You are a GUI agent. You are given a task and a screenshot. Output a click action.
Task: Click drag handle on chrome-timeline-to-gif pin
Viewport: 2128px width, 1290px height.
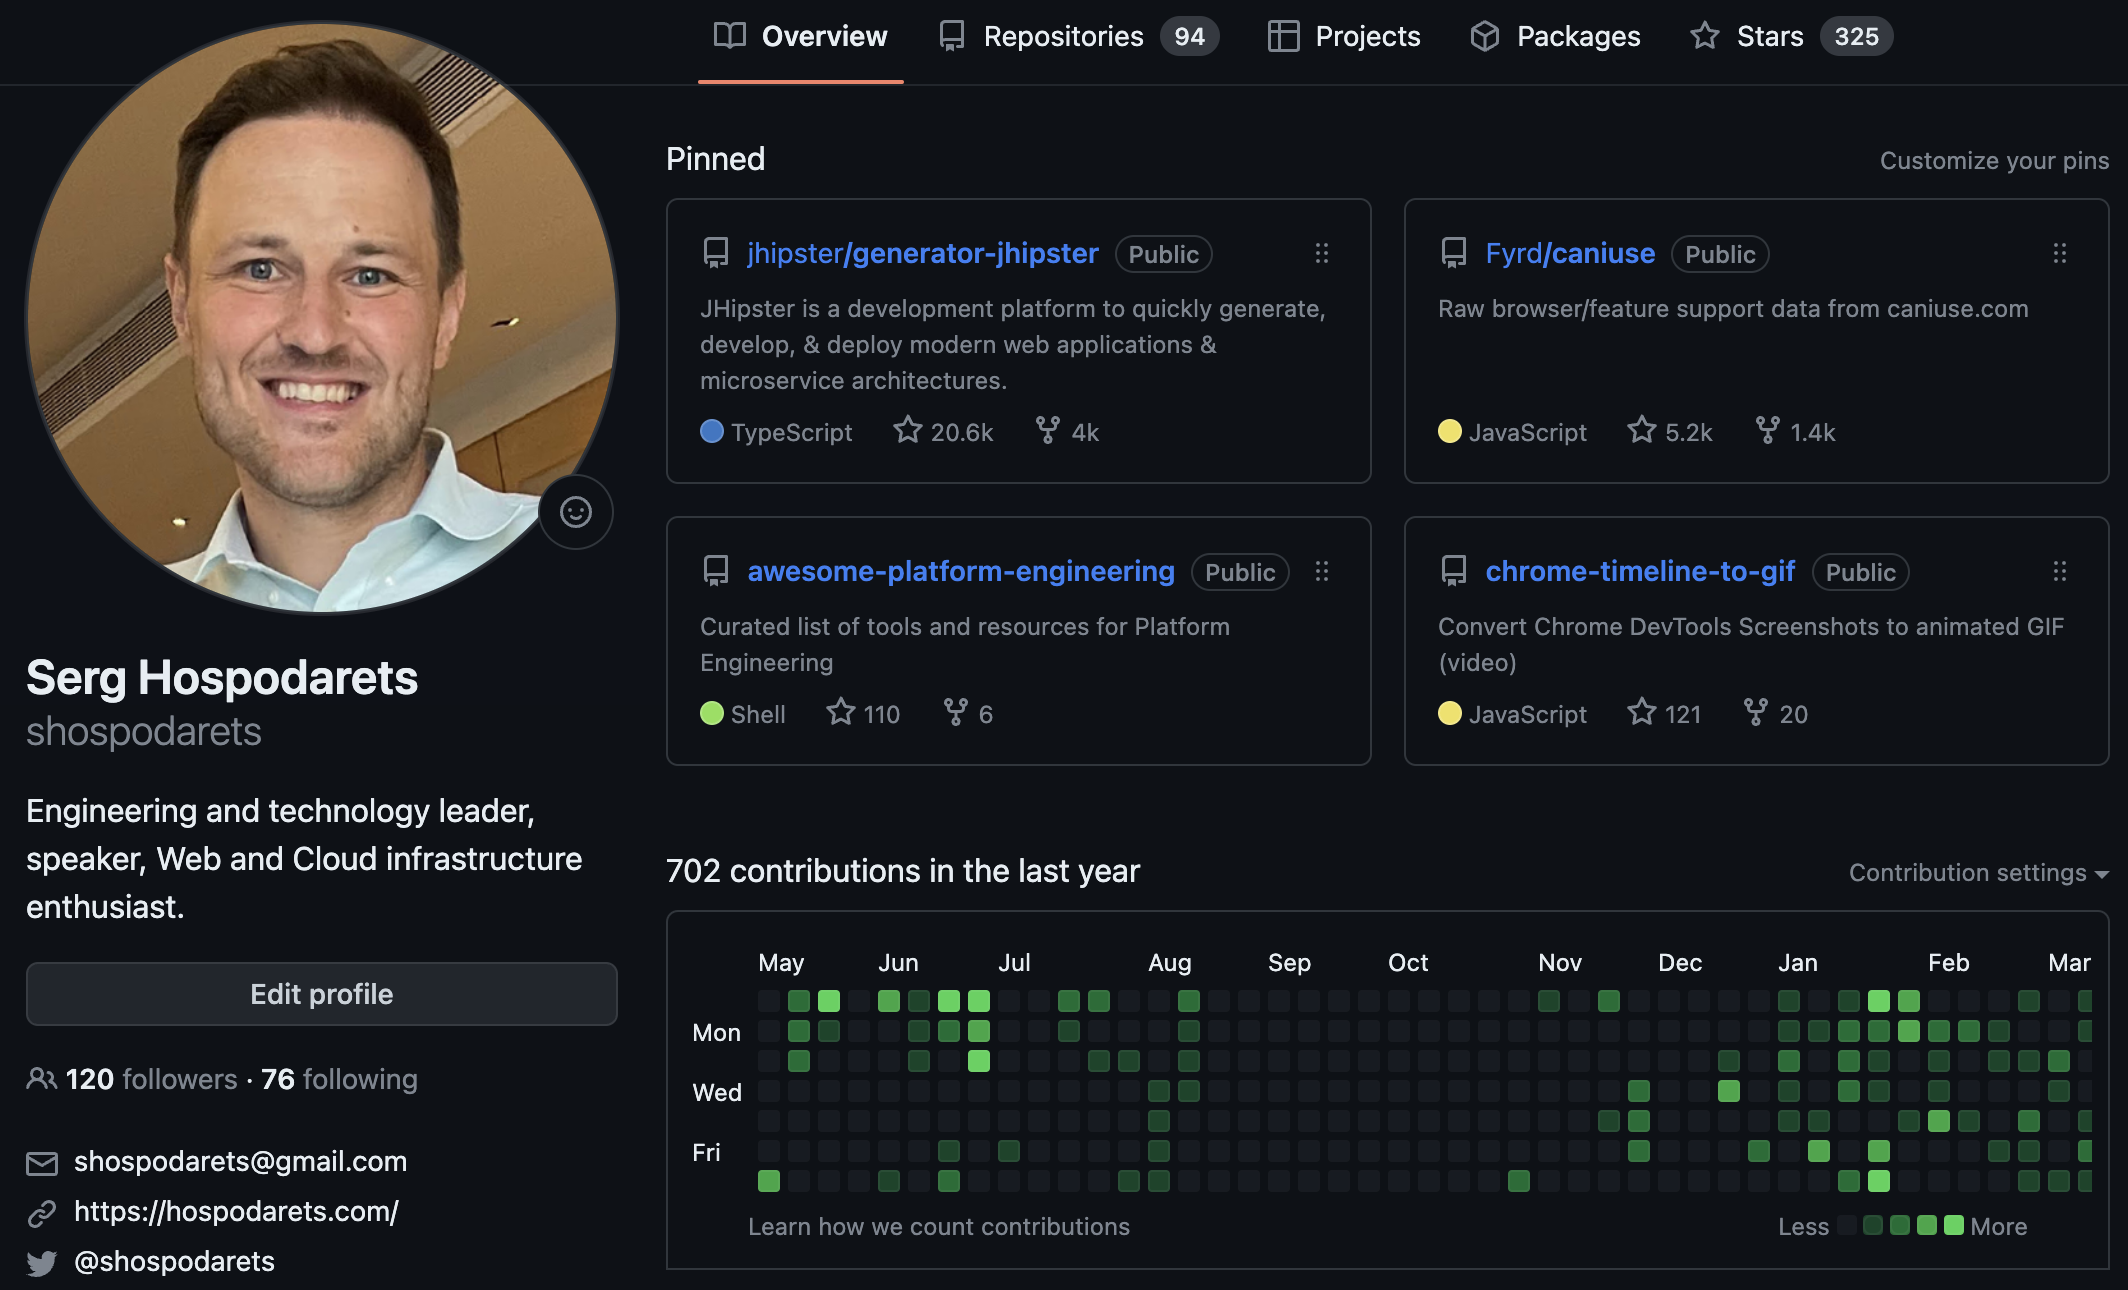pos(2059,571)
